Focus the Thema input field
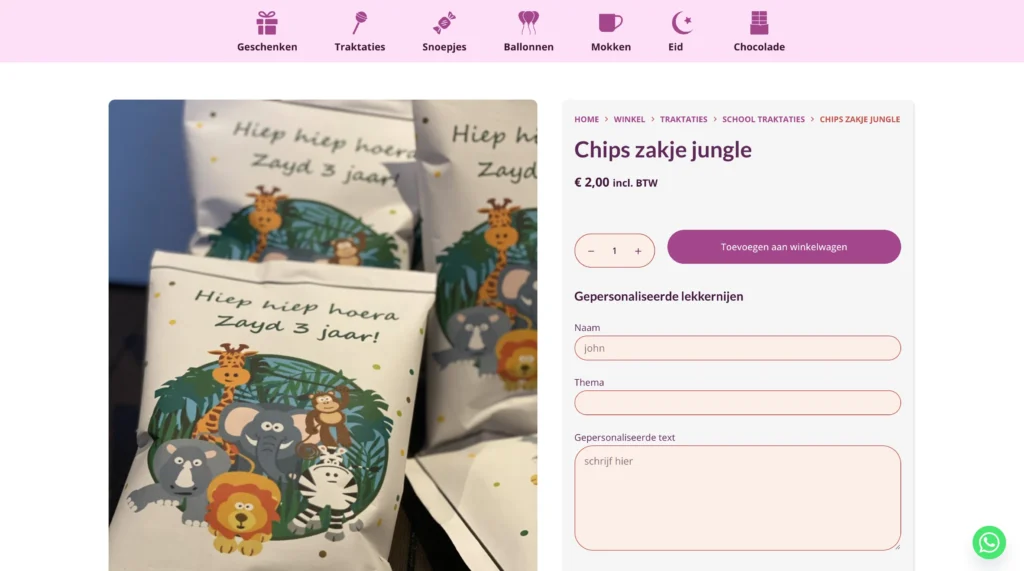Image resolution: width=1024 pixels, height=571 pixels. point(737,402)
